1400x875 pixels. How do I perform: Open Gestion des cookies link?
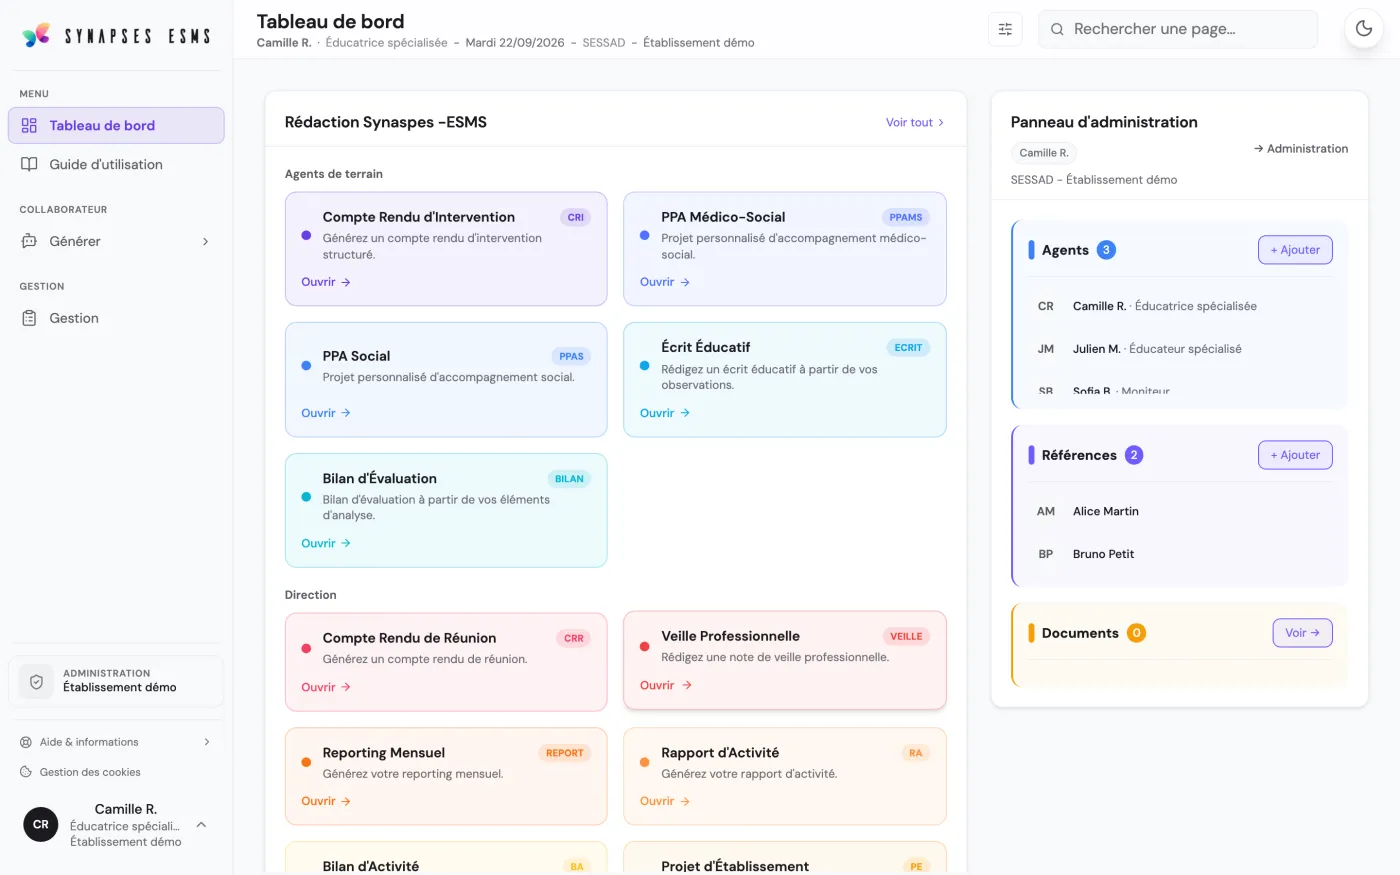[90, 772]
